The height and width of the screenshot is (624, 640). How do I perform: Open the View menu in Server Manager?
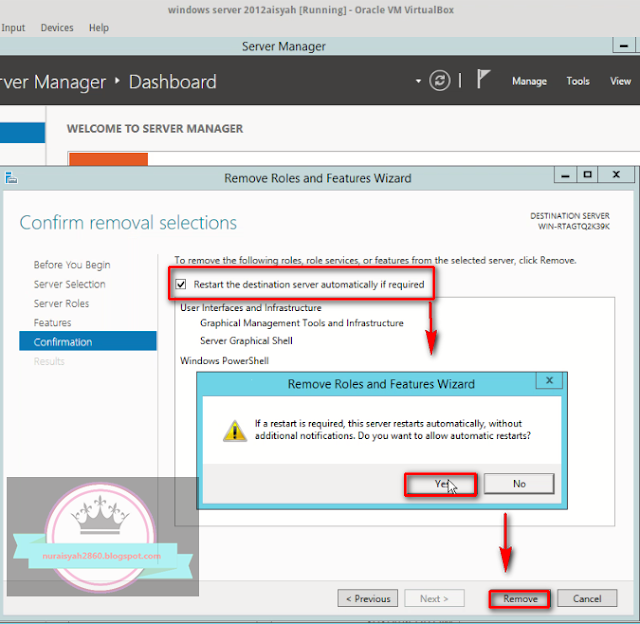tap(620, 81)
